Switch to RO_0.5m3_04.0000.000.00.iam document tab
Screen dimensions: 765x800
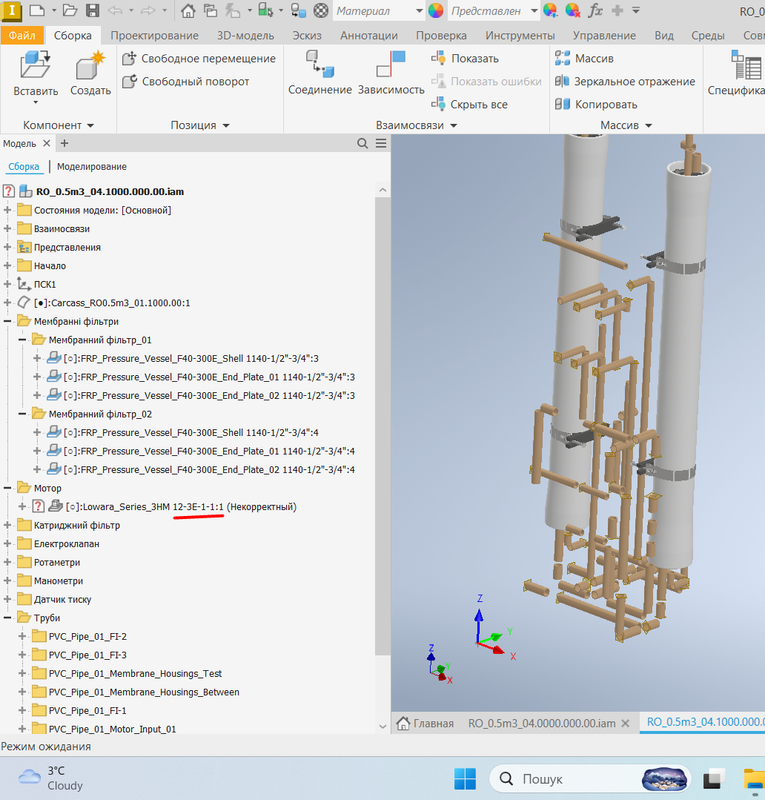(x=541, y=723)
